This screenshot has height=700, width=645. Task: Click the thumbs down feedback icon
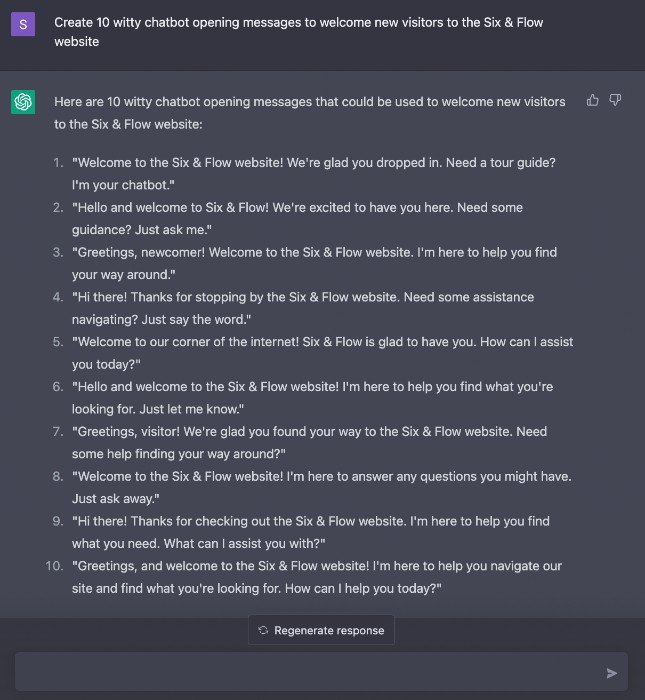616,100
